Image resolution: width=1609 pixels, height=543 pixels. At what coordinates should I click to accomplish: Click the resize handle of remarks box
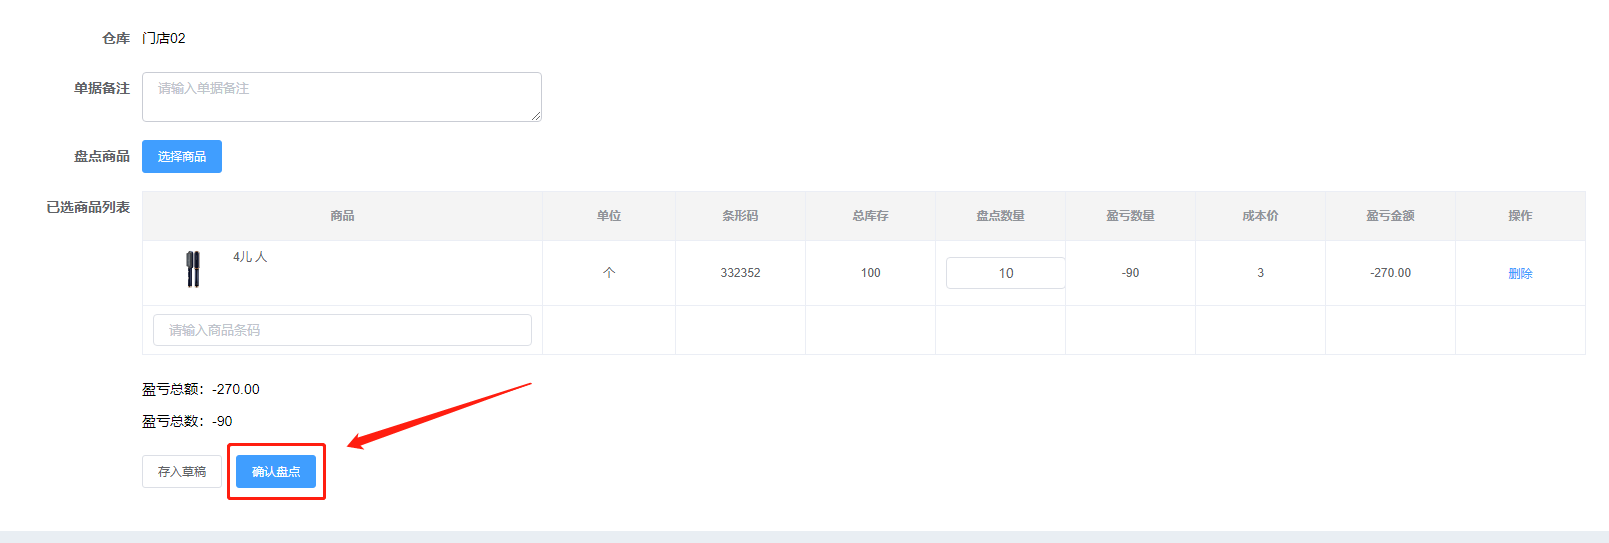tap(536, 116)
